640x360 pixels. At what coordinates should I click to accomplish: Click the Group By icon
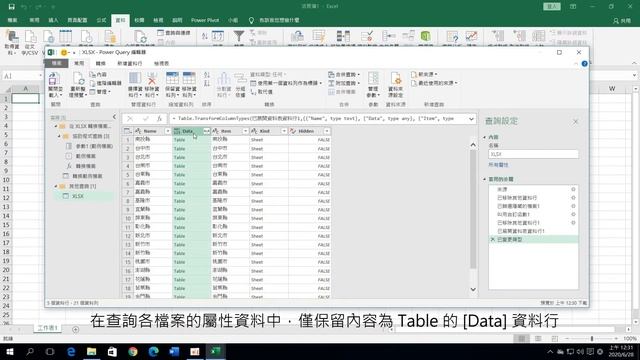tap(240, 79)
